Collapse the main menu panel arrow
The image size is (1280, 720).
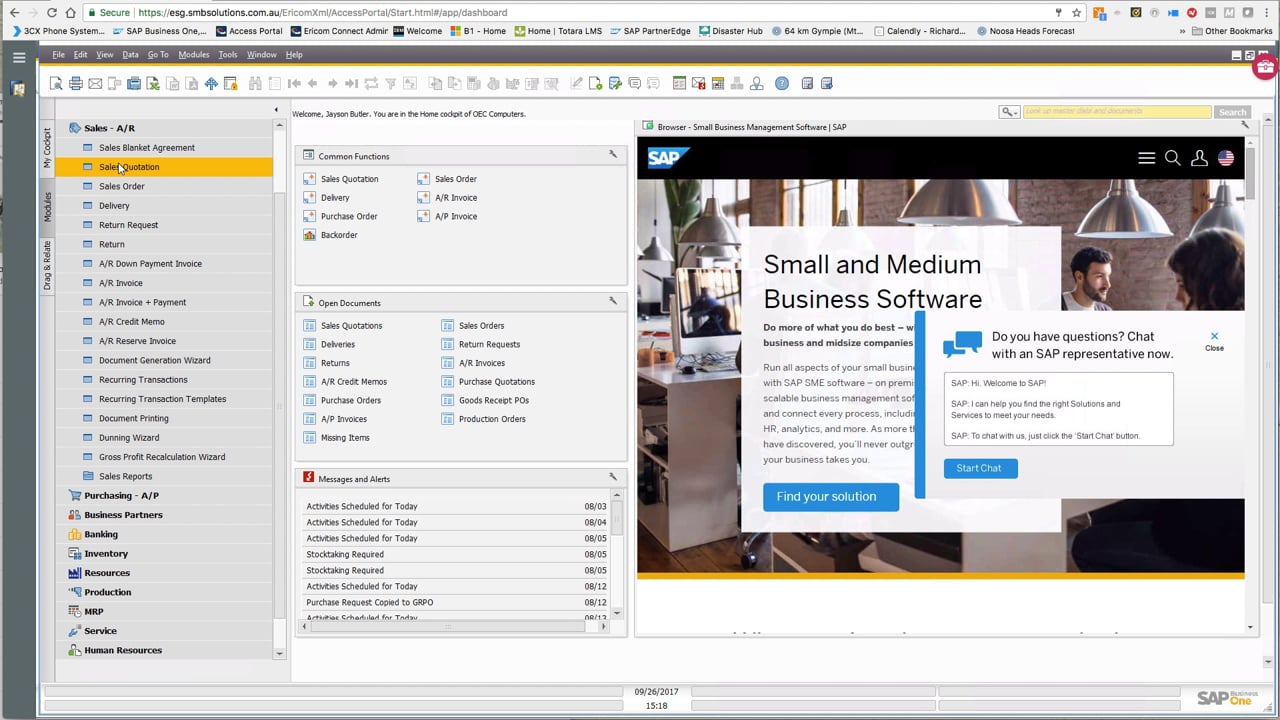(276, 110)
